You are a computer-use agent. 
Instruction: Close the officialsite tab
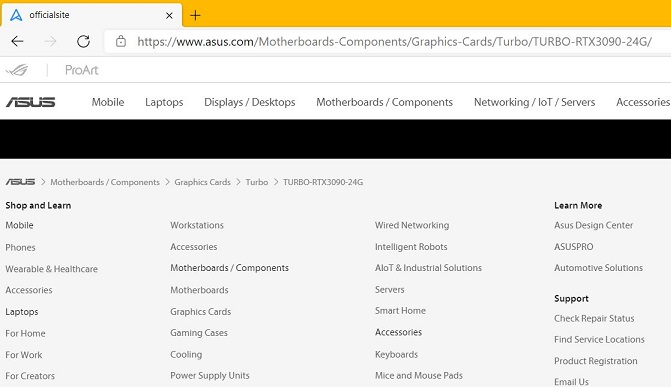point(169,15)
